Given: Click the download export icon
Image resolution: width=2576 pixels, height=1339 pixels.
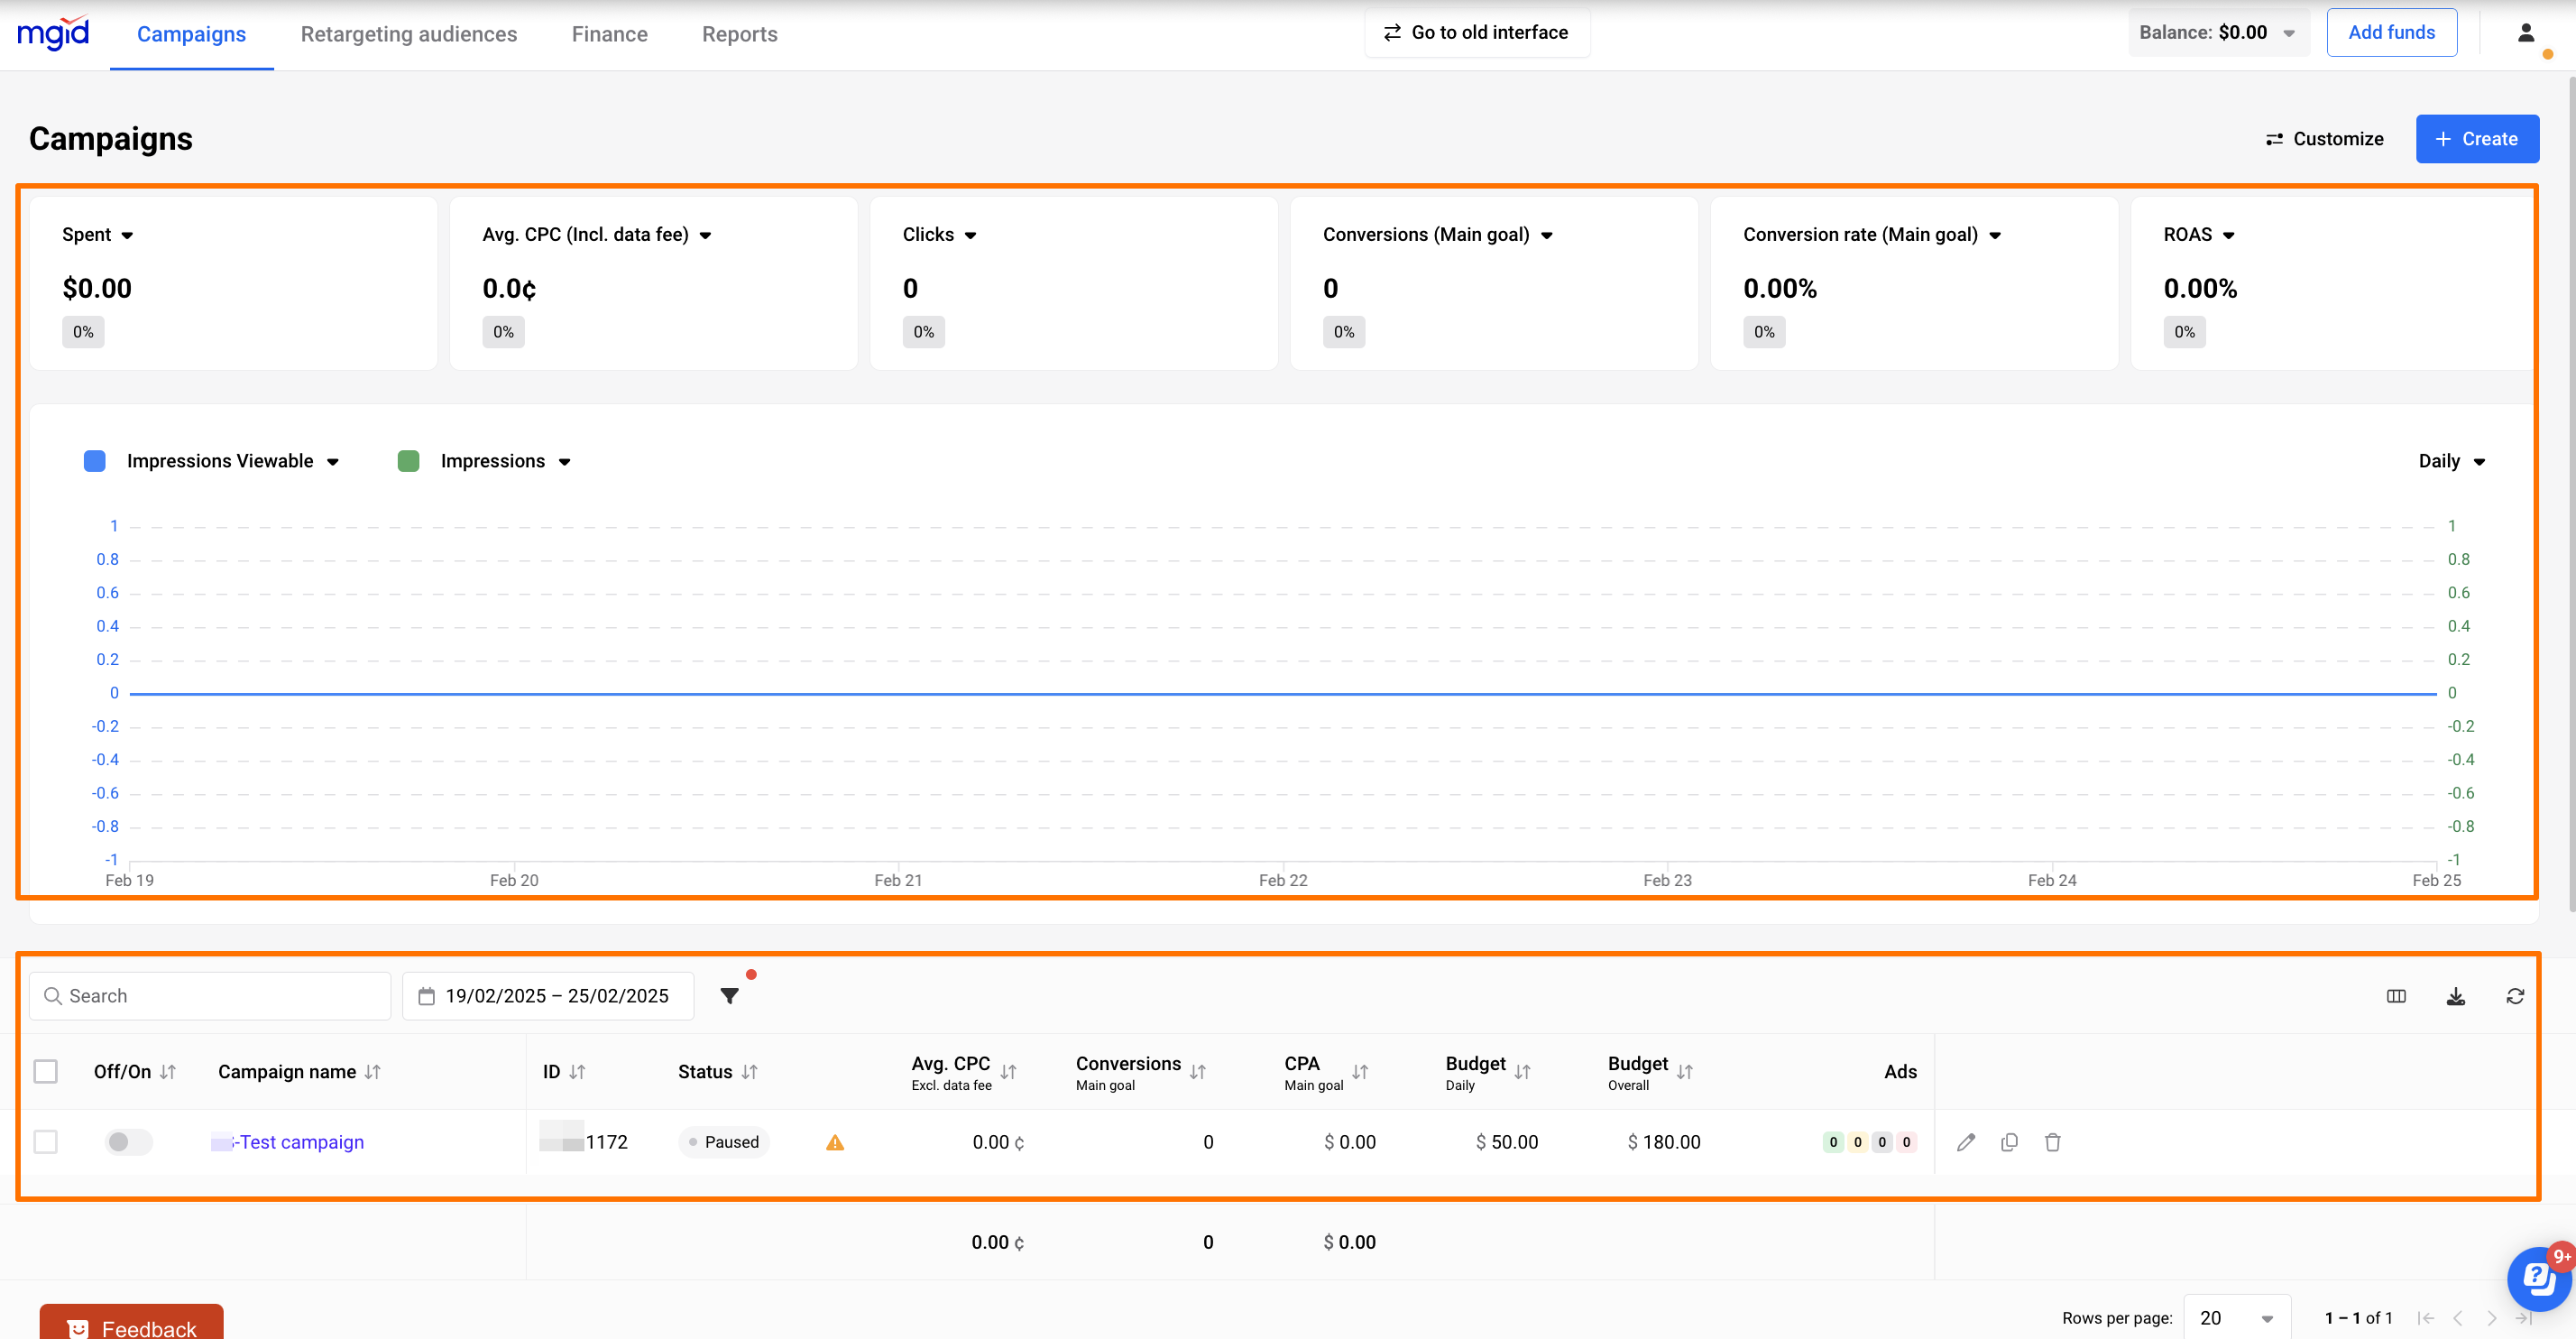Looking at the screenshot, I should coord(2455,996).
